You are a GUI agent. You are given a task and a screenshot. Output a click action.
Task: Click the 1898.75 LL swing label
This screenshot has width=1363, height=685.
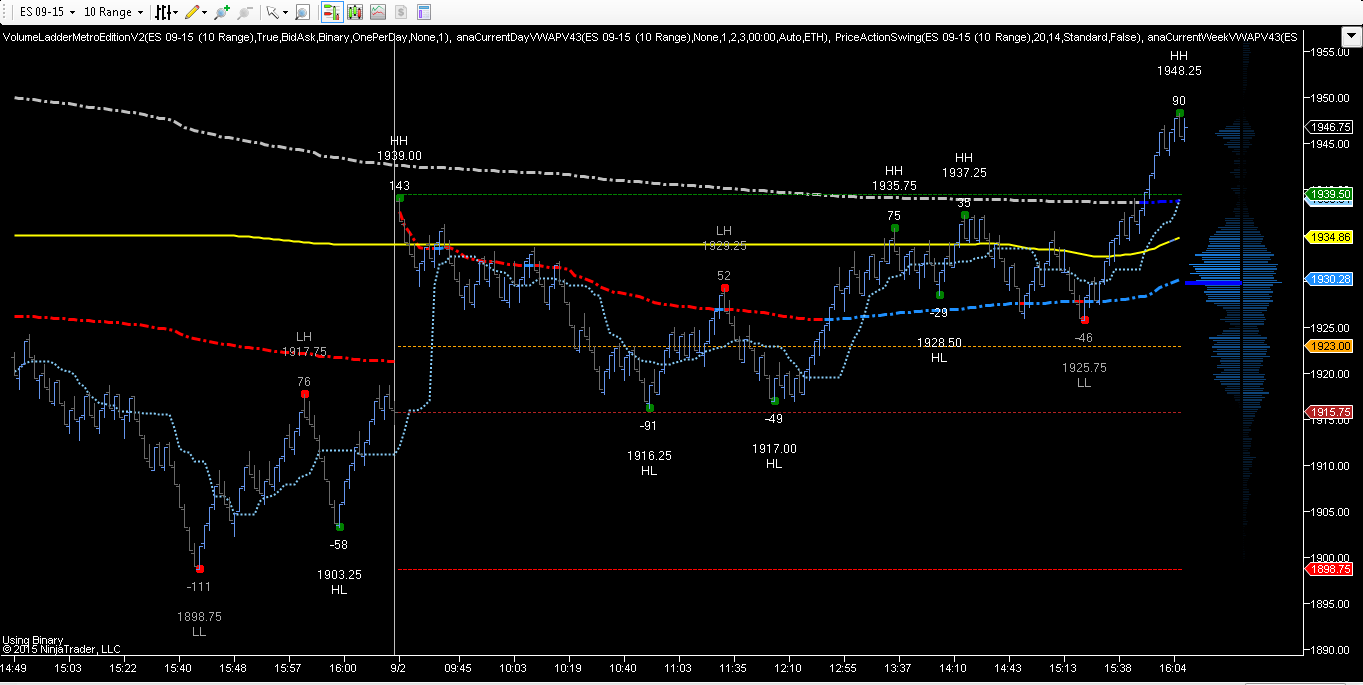click(199, 624)
